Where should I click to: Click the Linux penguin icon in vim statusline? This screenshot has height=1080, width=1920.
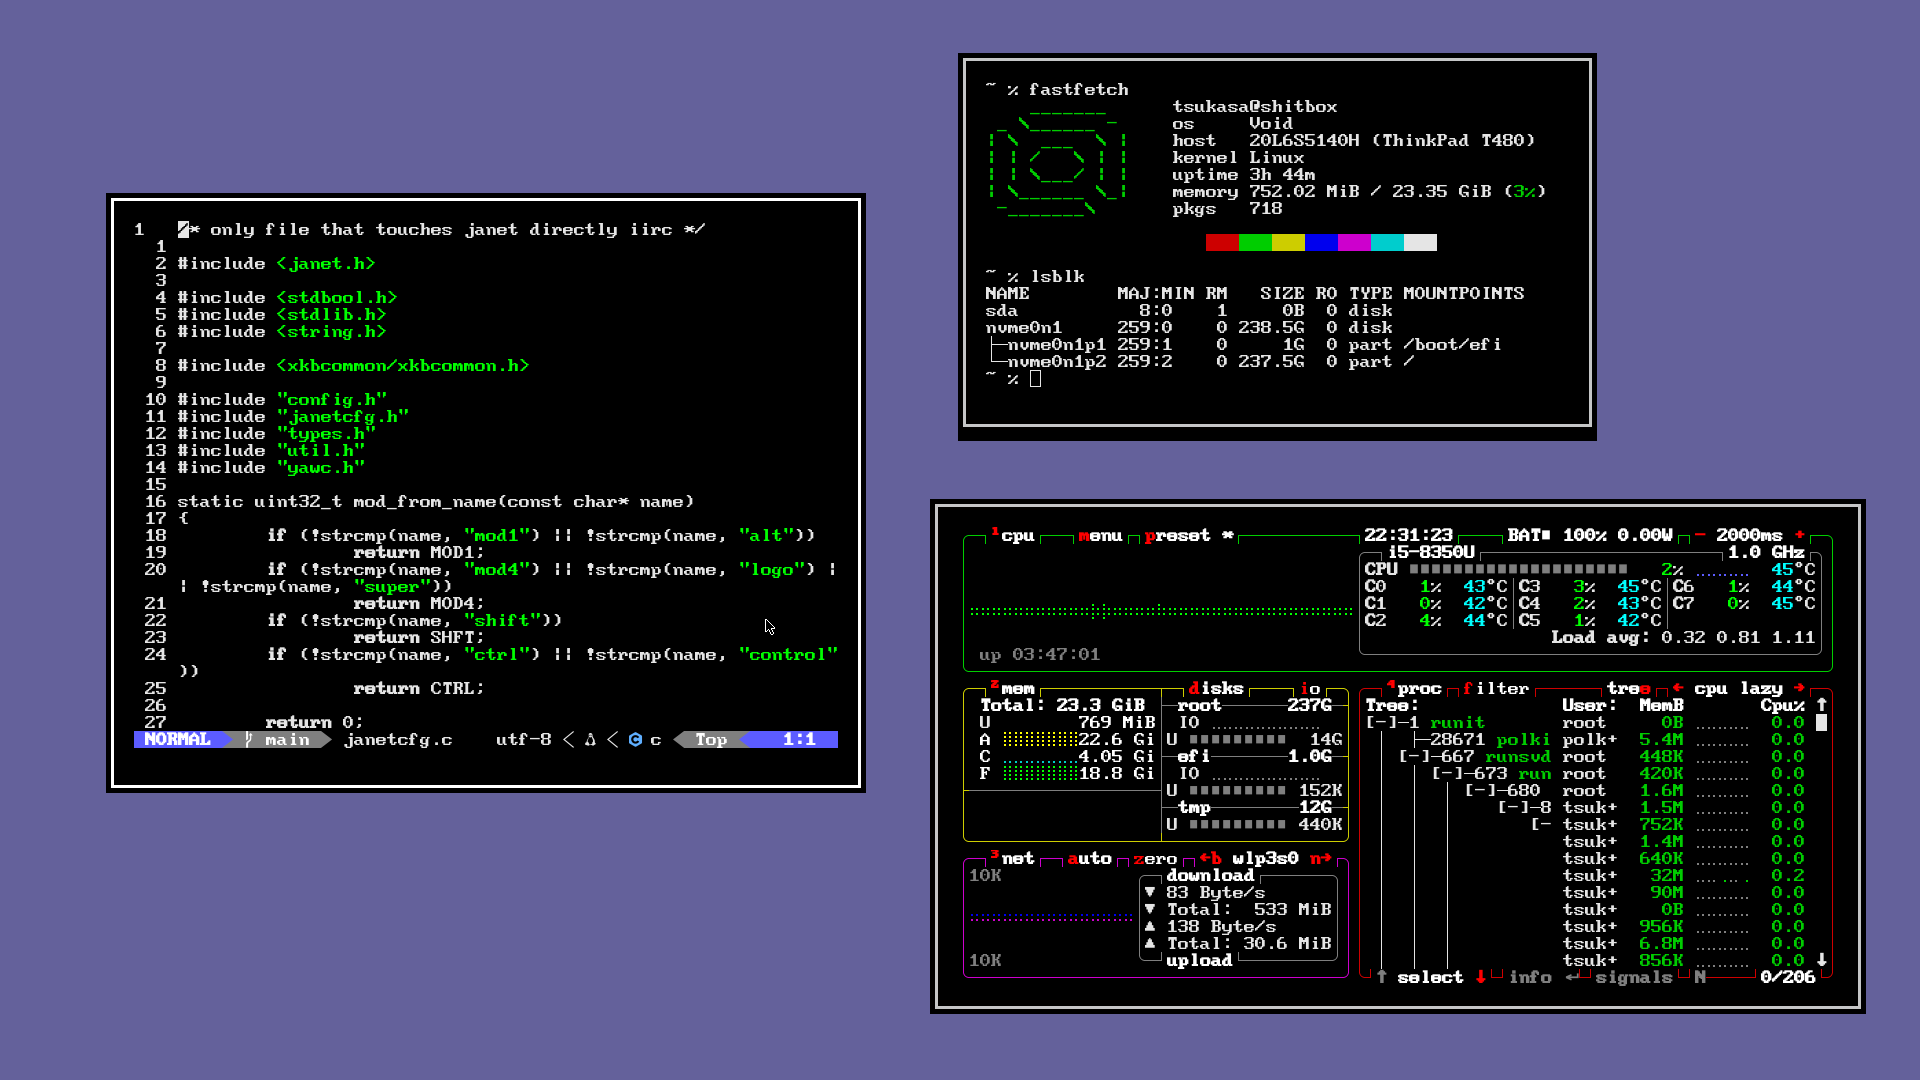click(x=590, y=740)
